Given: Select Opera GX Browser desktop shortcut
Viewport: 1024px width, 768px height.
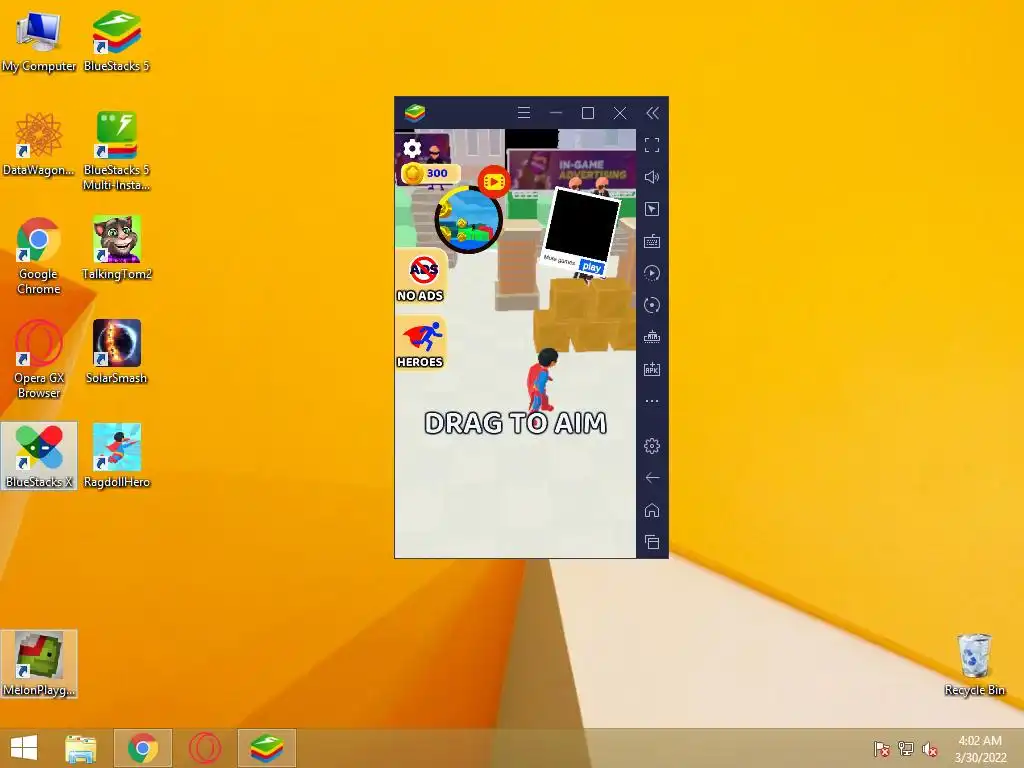Looking at the screenshot, I should [39, 359].
